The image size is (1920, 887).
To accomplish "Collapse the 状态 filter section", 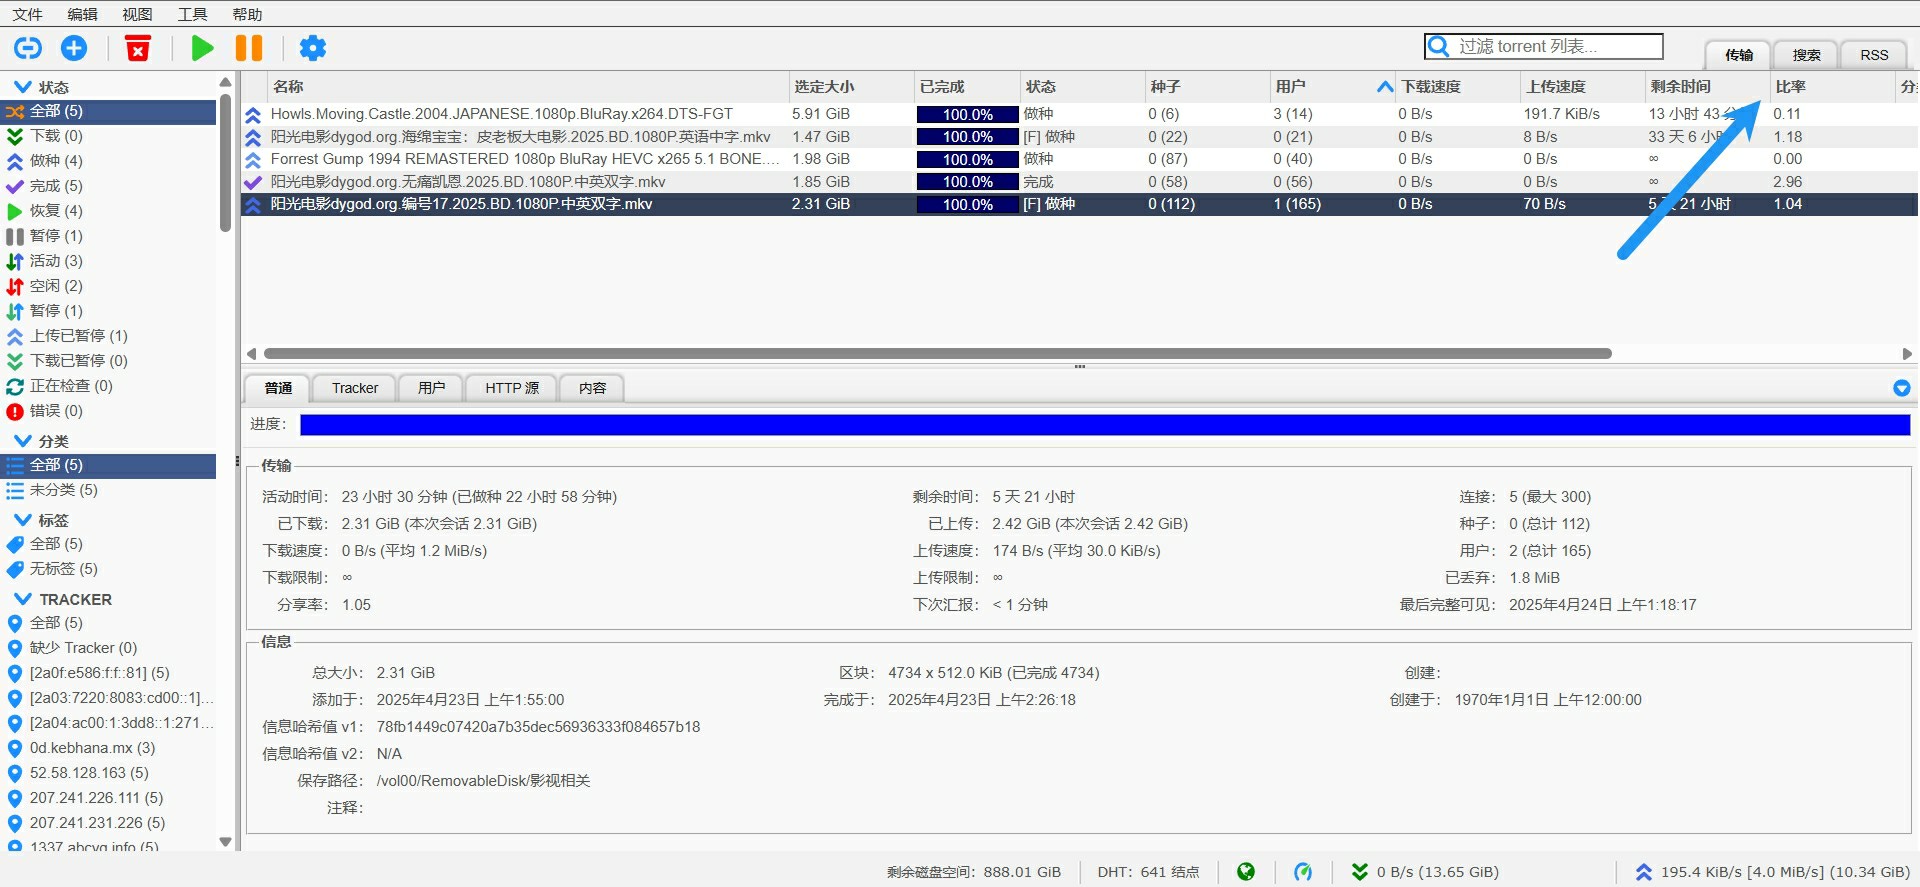I will tap(23, 87).
